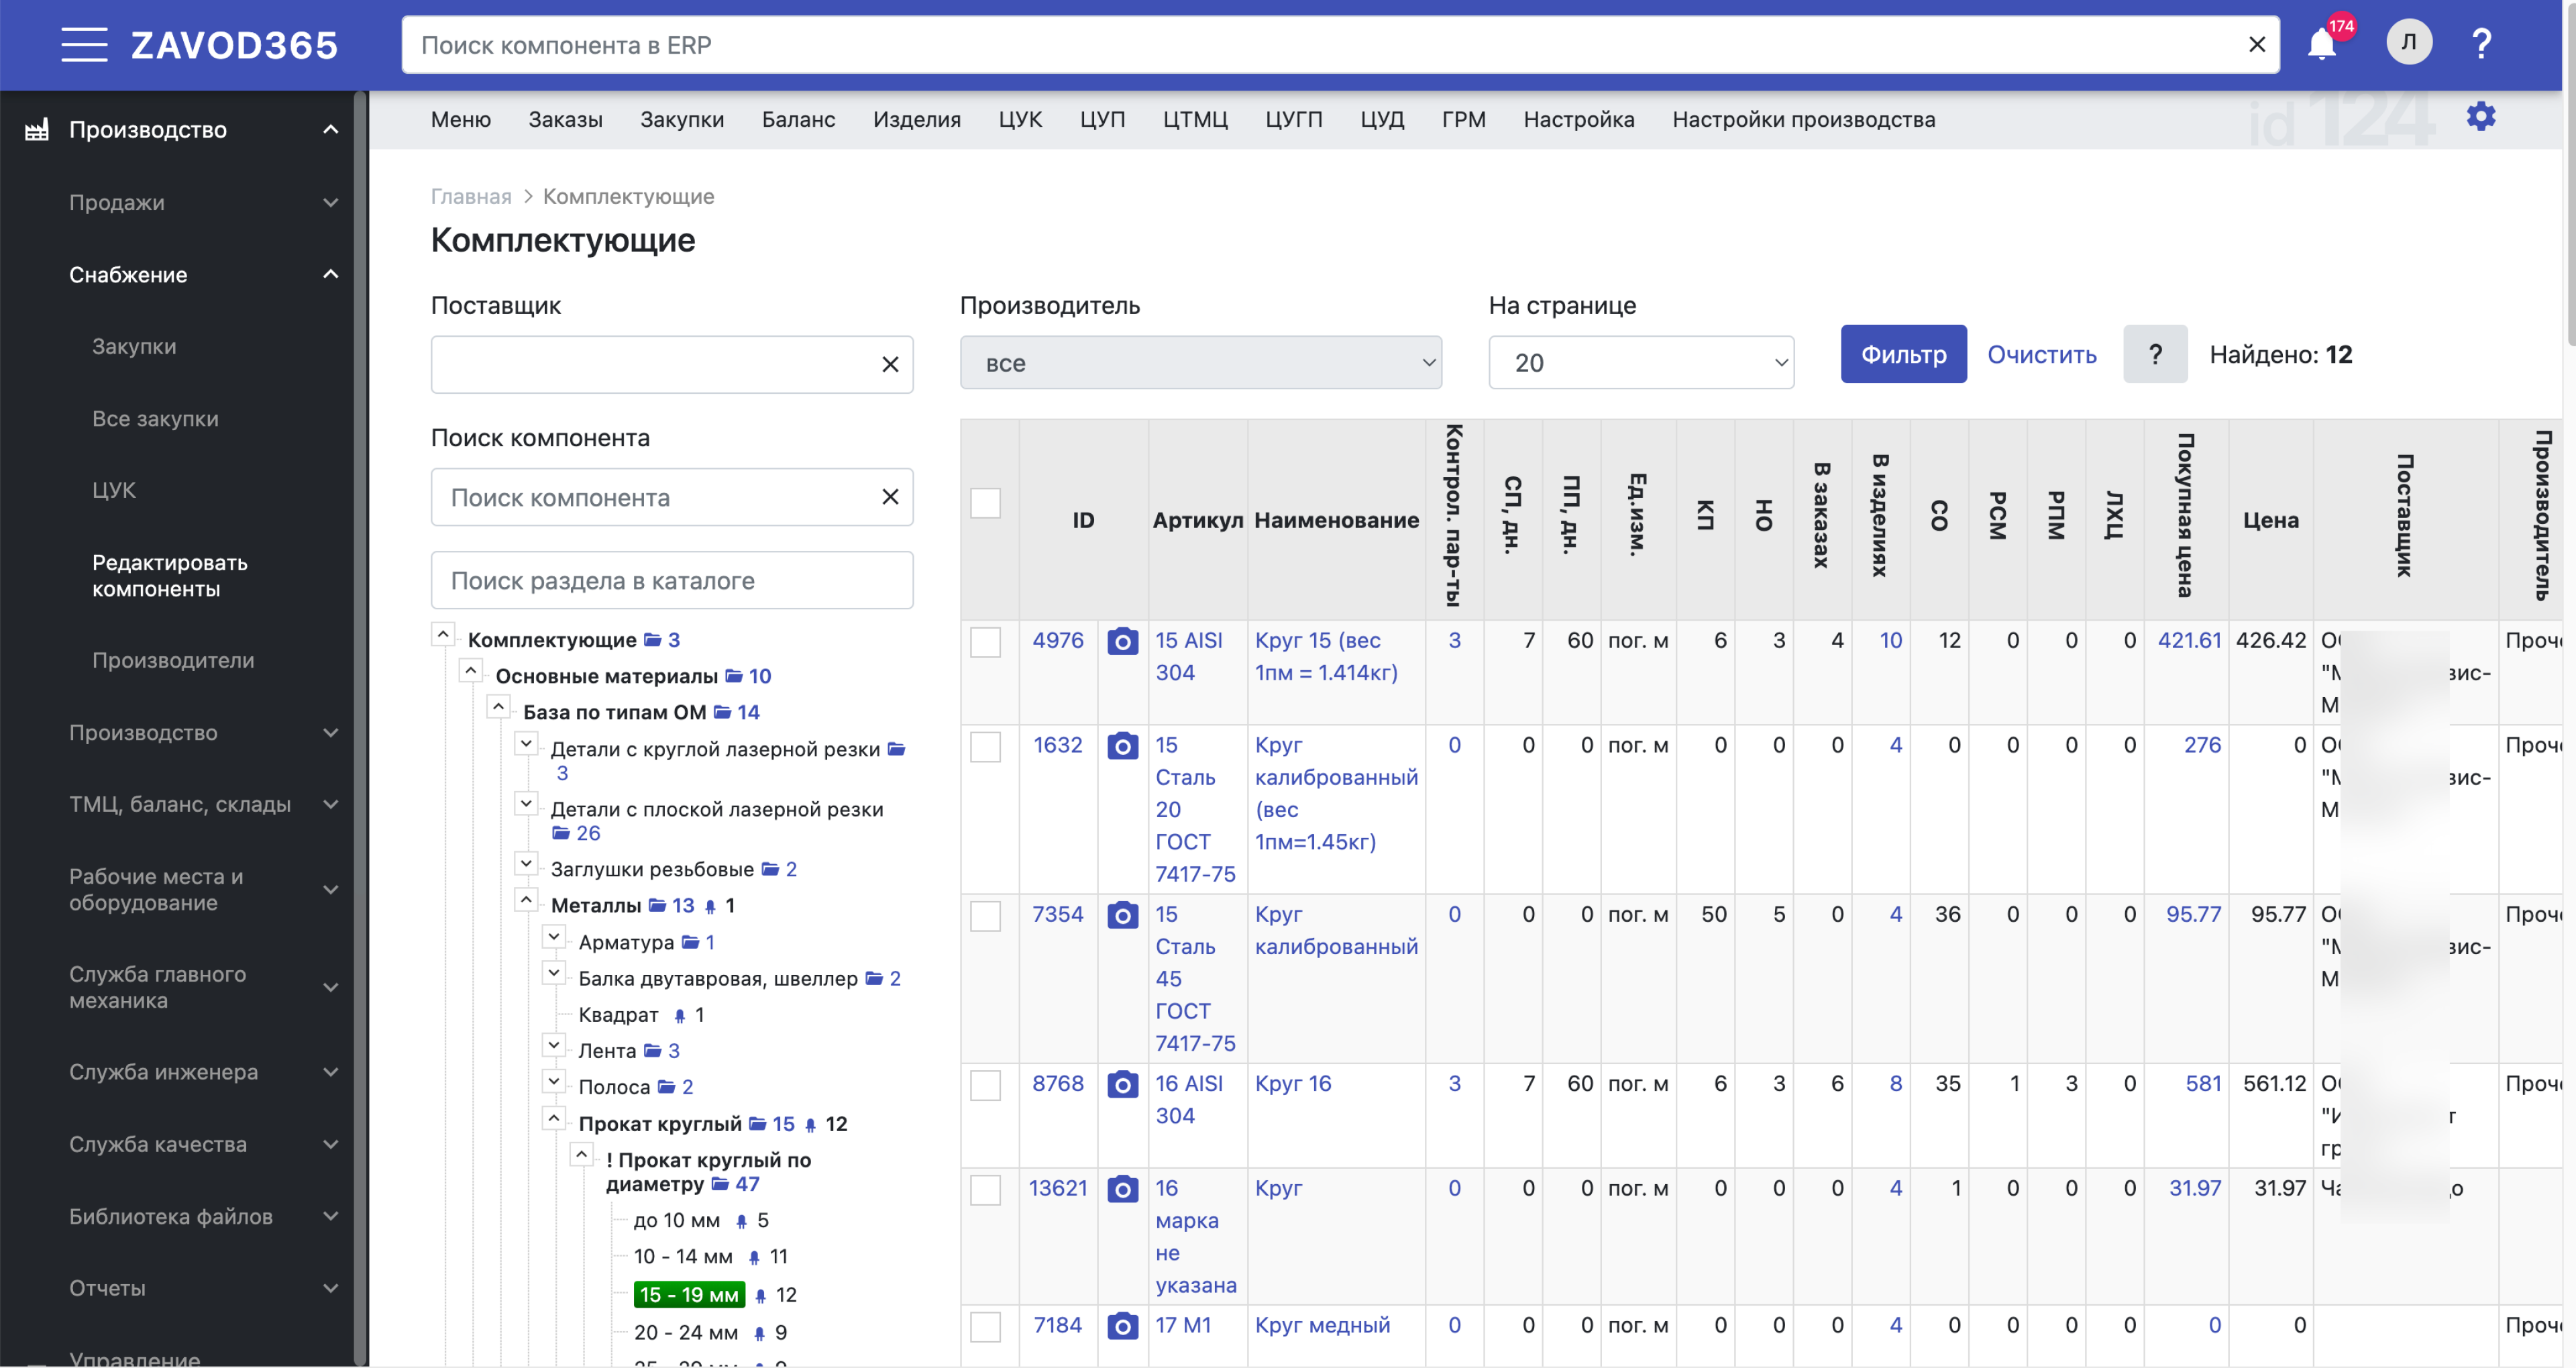Open the ЦТМЦ top menu item
This screenshot has width=2576, height=1368.
tap(1194, 120)
